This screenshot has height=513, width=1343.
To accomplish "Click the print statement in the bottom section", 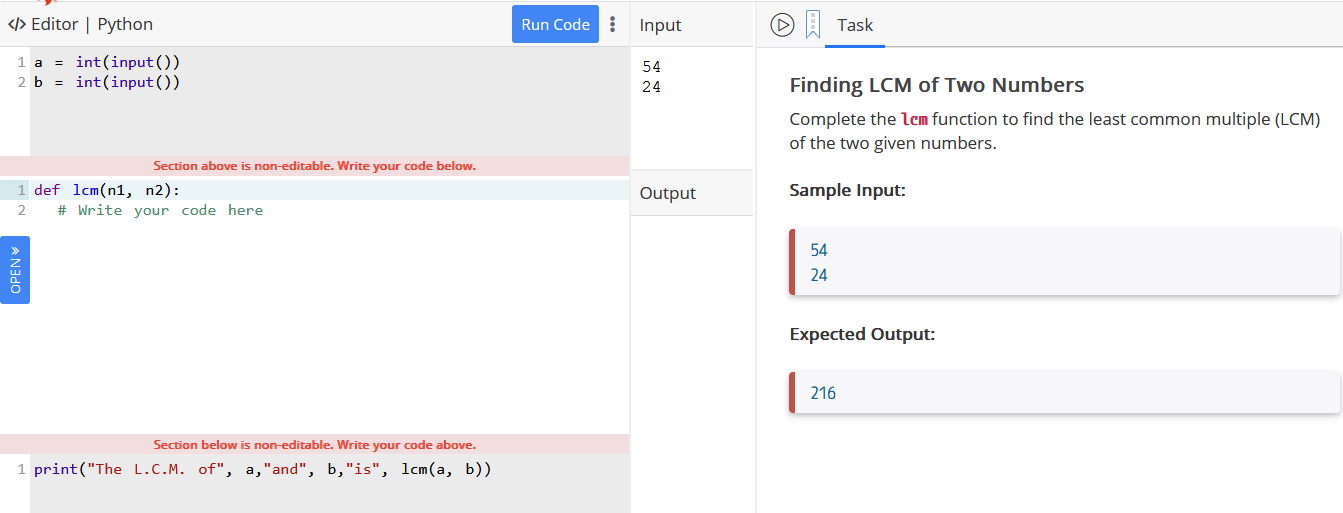I will pyautogui.click(x=262, y=469).
